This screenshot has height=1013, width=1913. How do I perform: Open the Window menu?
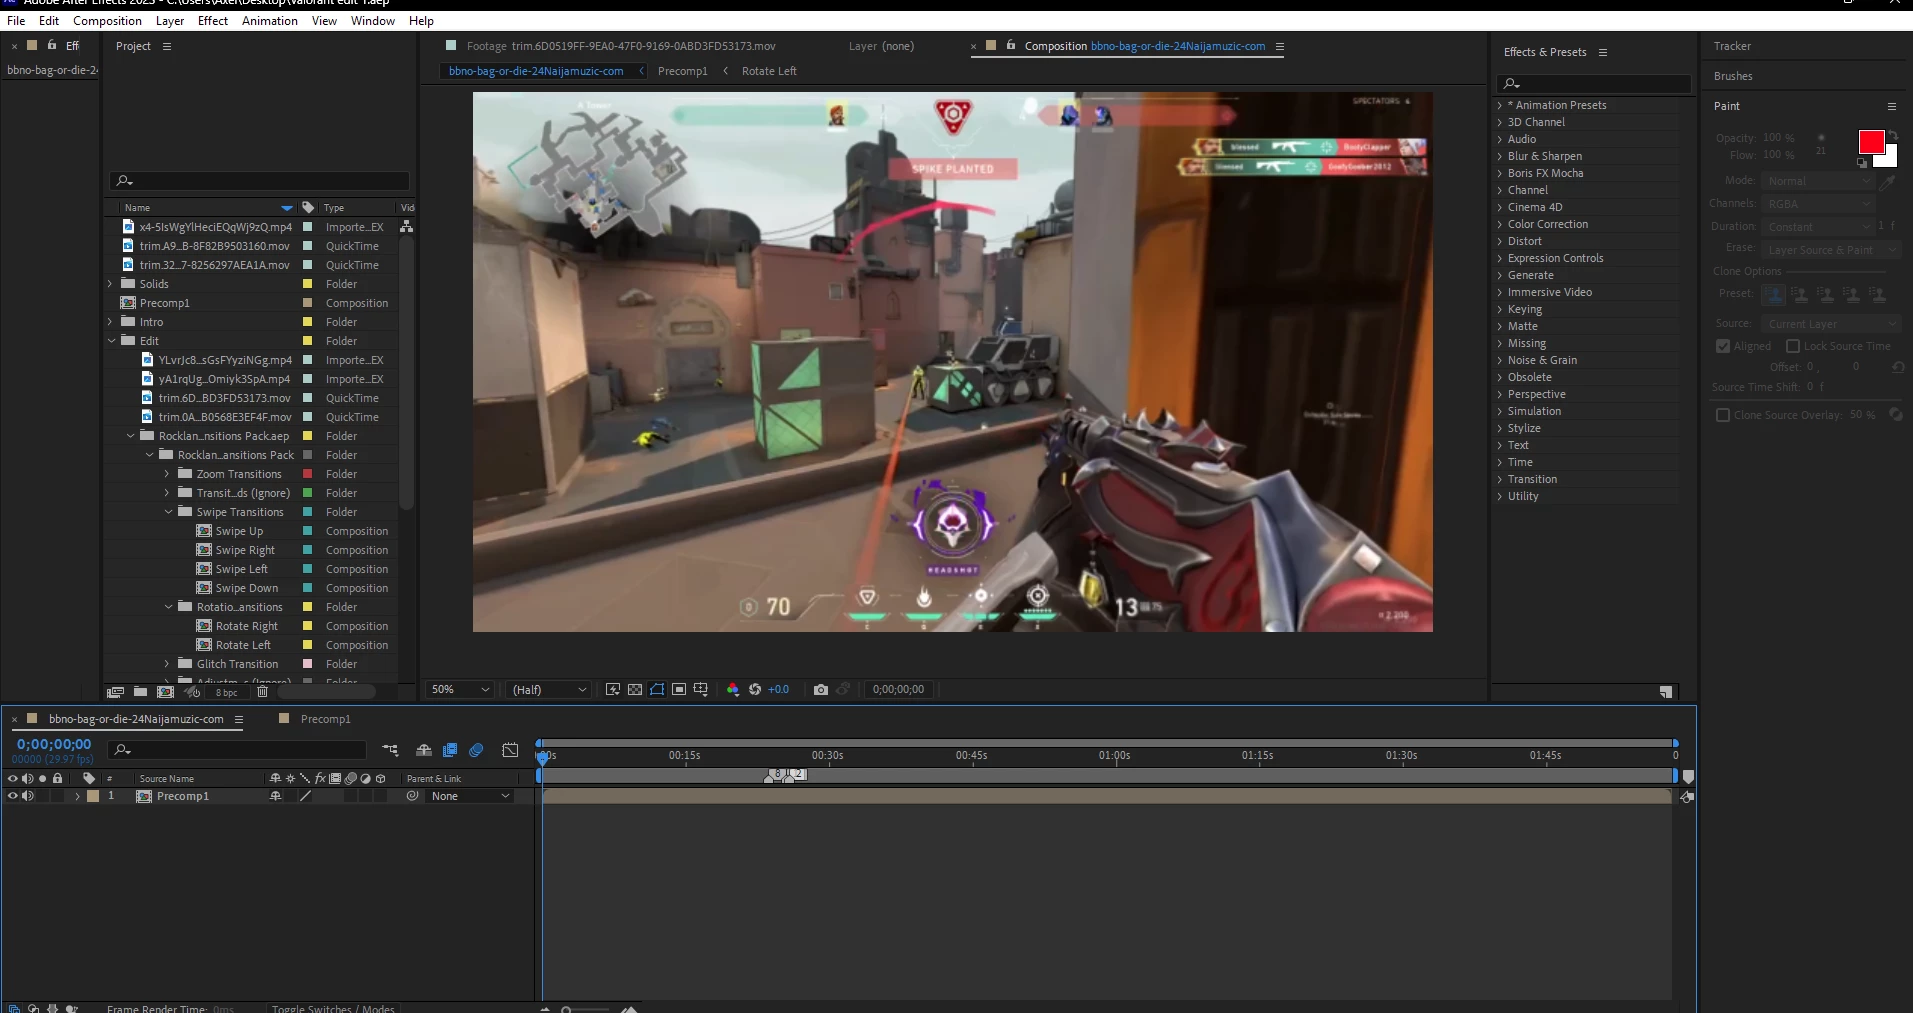click(x=373, y=21)
